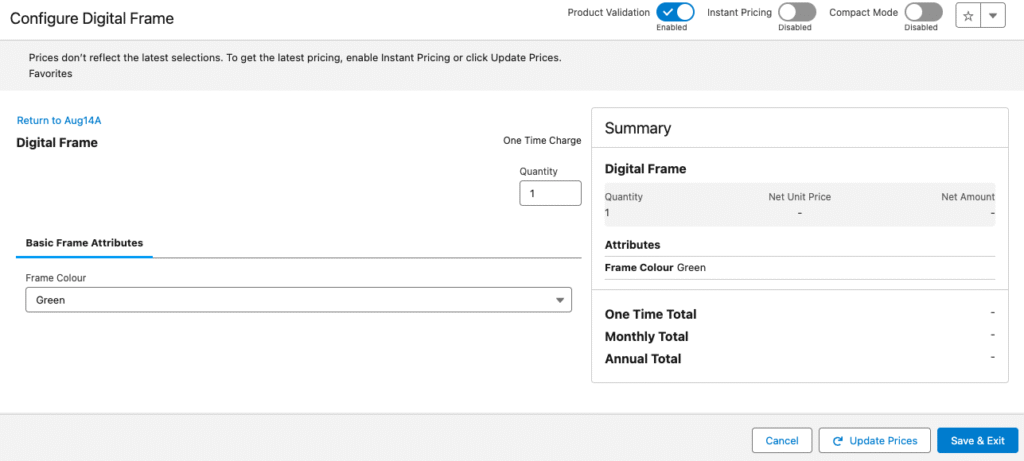Click the refresh icon on Update Prices

coord(836,441)
